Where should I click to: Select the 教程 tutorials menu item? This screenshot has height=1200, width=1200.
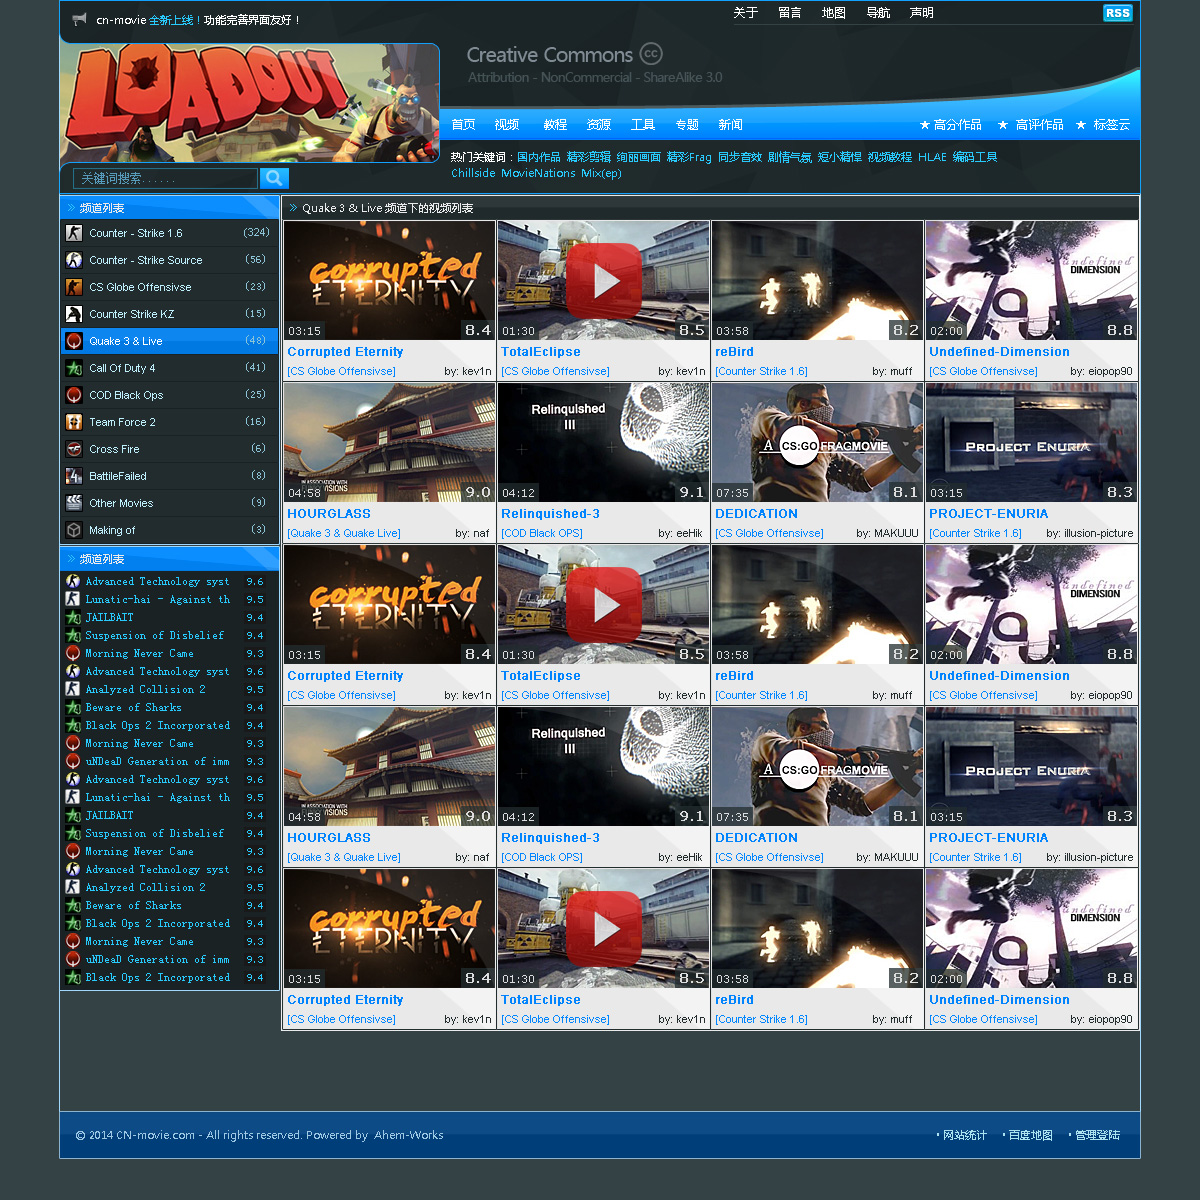click(555, 125)
